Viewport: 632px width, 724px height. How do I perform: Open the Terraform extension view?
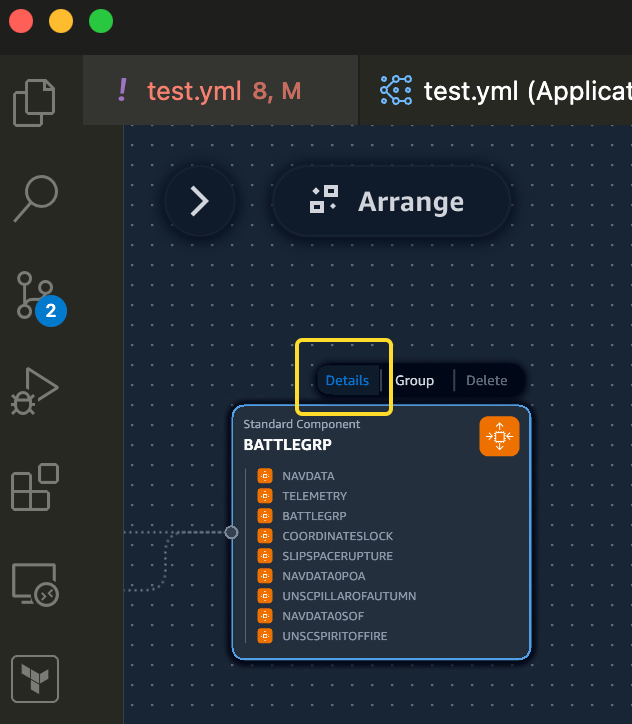point(35,679)
